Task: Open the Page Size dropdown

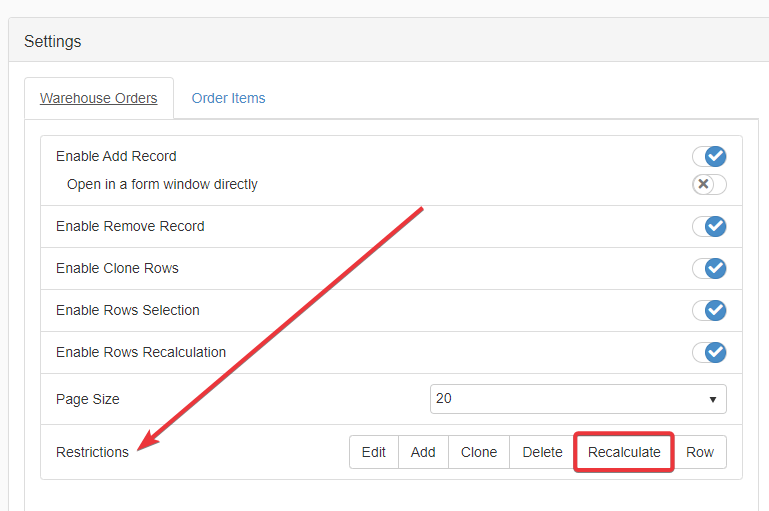Action: coord(578,398)
